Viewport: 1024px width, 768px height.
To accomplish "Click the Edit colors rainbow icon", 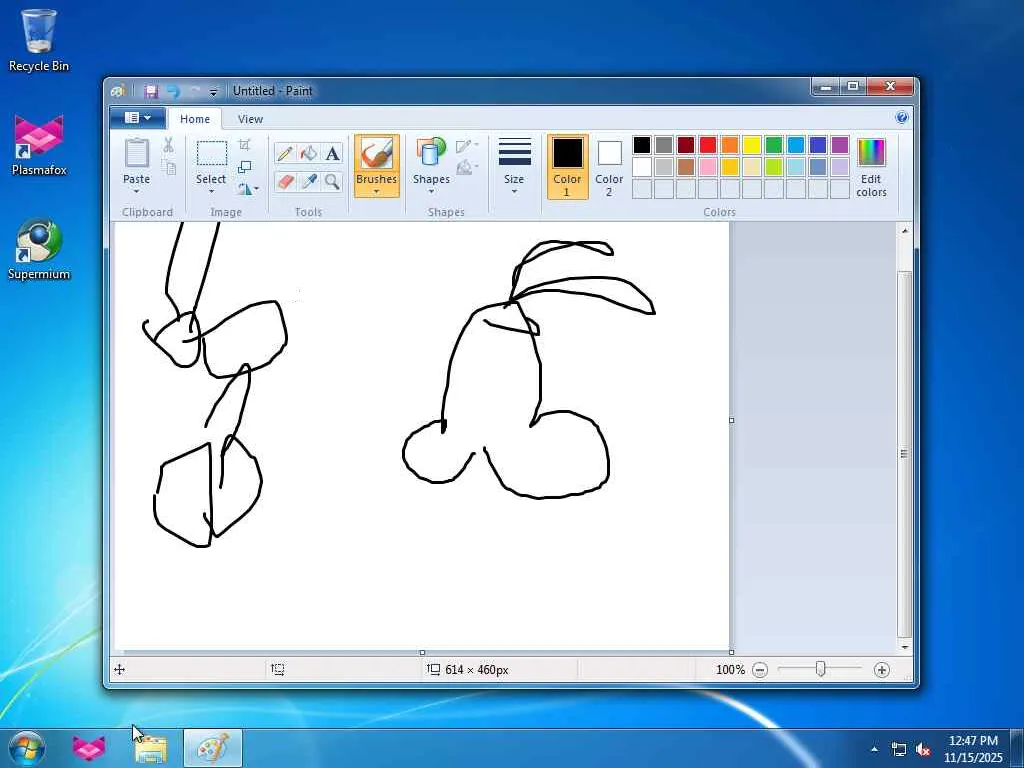I will tap(871, 152).
